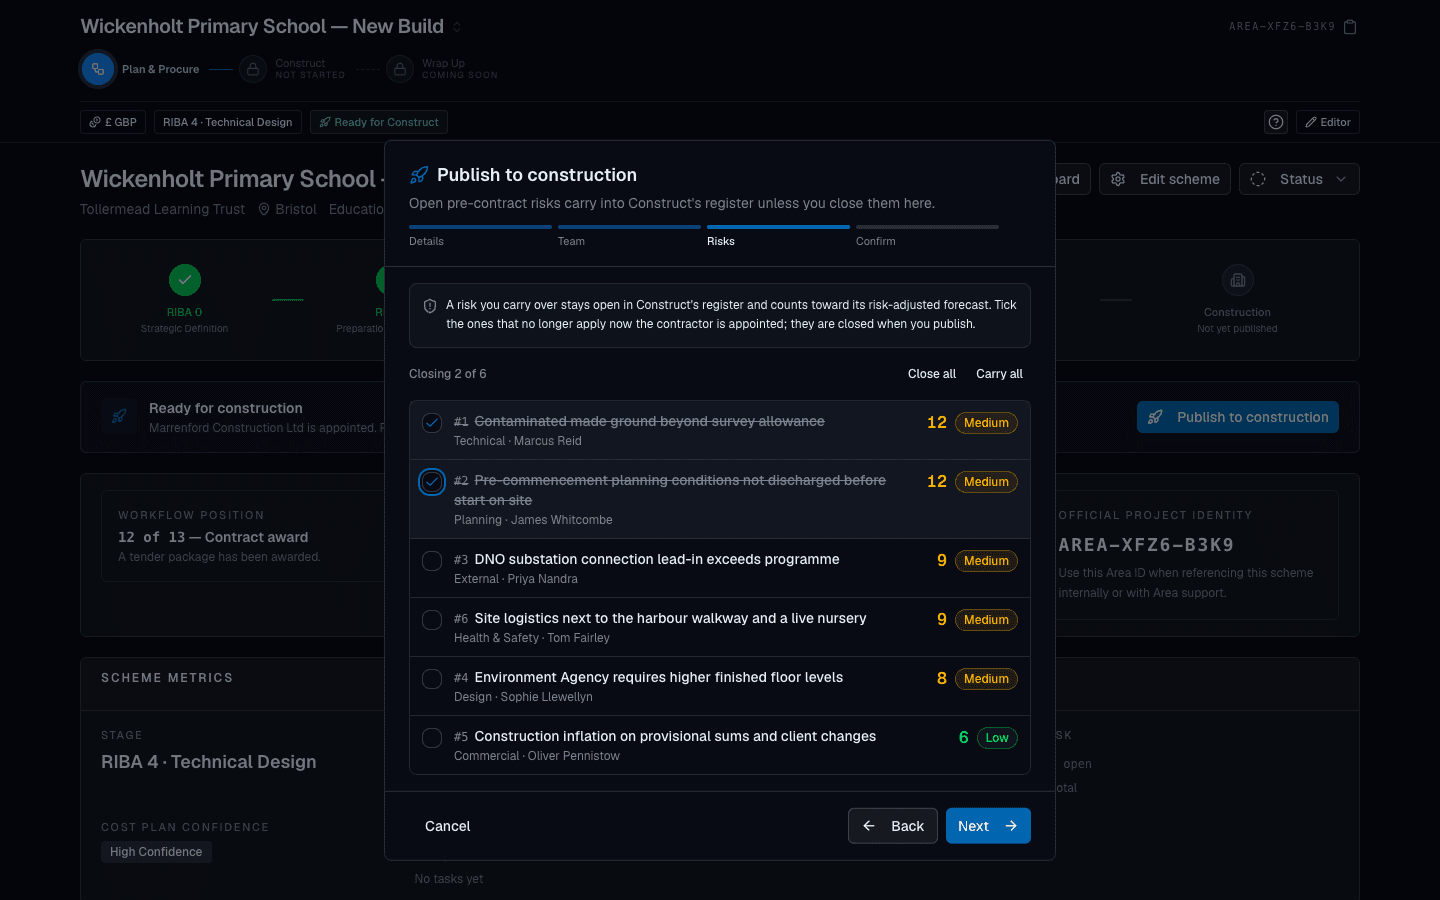
Task: Click the "Tollermead Learning Trust" text
Action: pos(163,209)
